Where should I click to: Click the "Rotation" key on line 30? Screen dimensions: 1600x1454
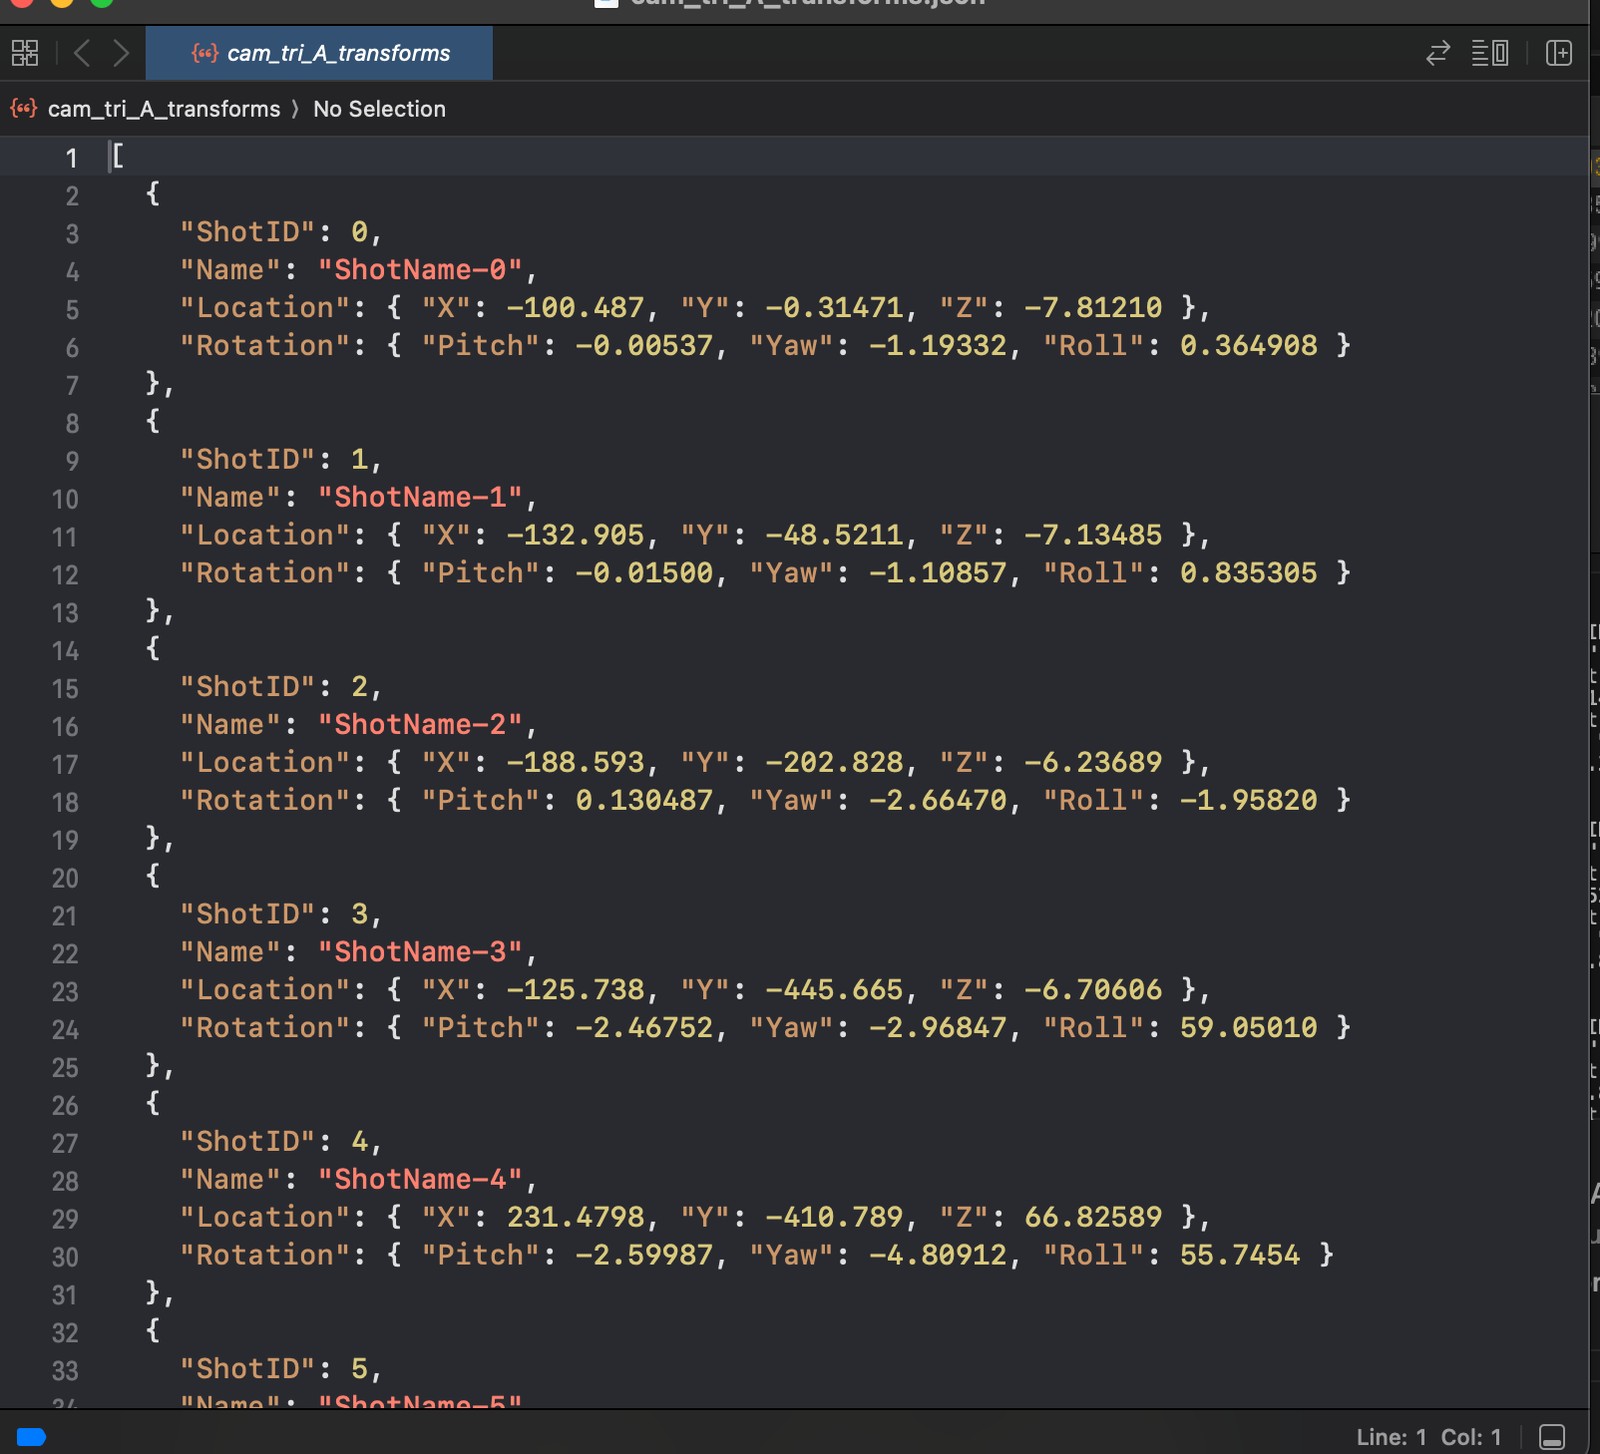[x=265, y=1255]
